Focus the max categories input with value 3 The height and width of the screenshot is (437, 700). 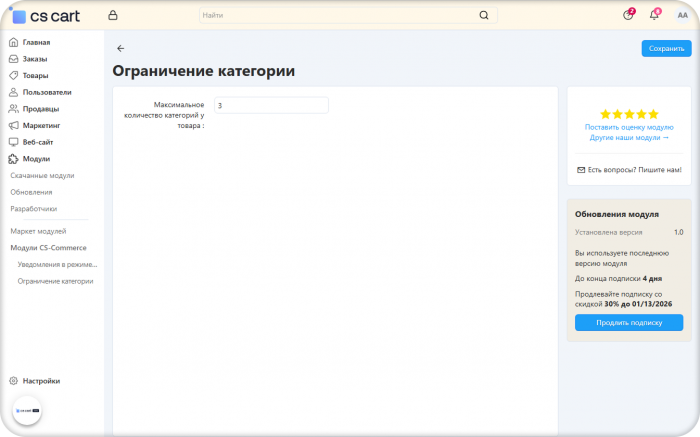(271, 105)
